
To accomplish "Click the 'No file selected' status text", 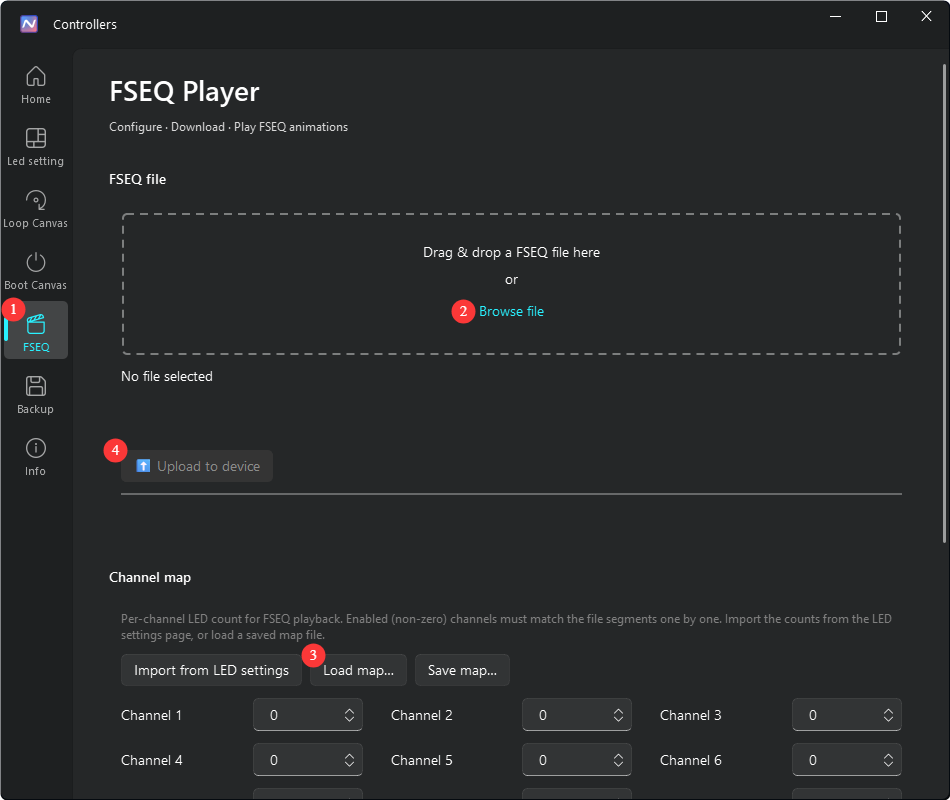I will coord(167,376).
